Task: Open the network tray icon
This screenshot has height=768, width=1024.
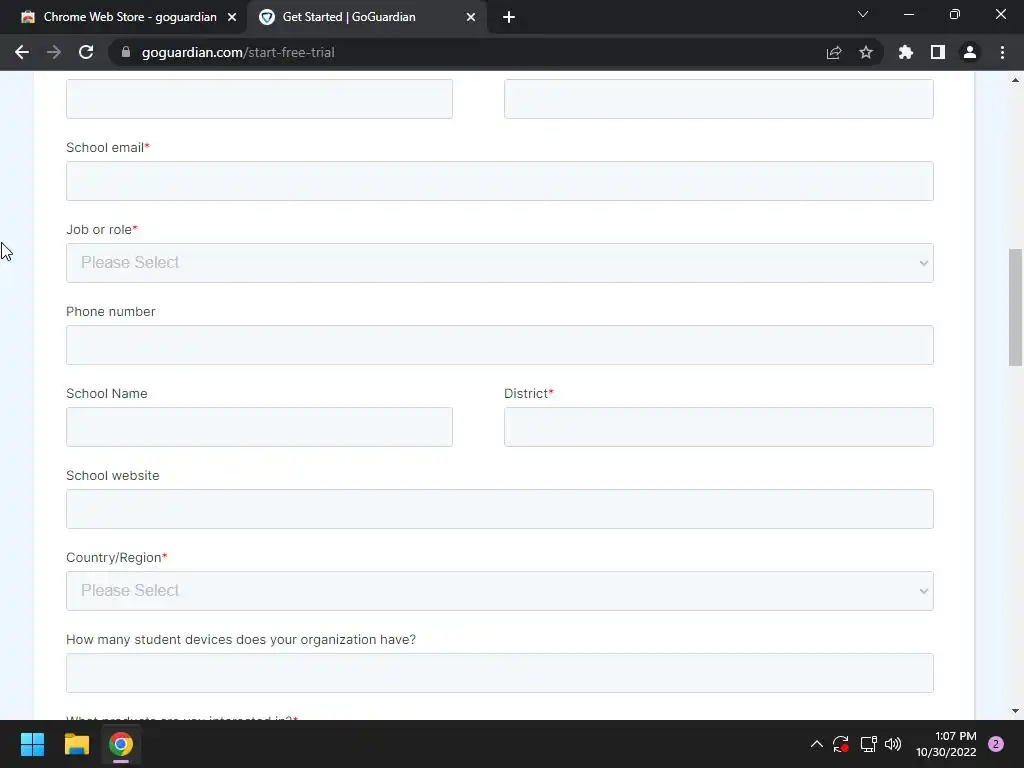Action: click(868, 744)
